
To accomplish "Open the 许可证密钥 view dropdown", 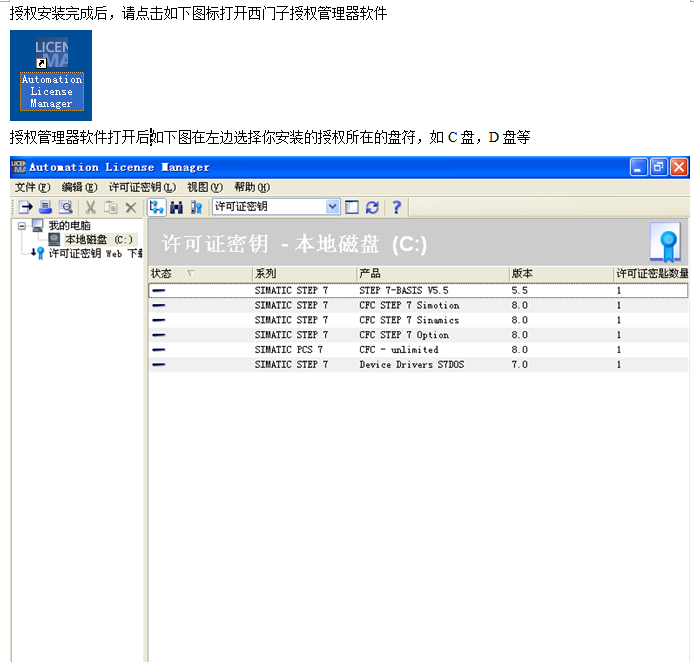I will (x=332, y=207).
